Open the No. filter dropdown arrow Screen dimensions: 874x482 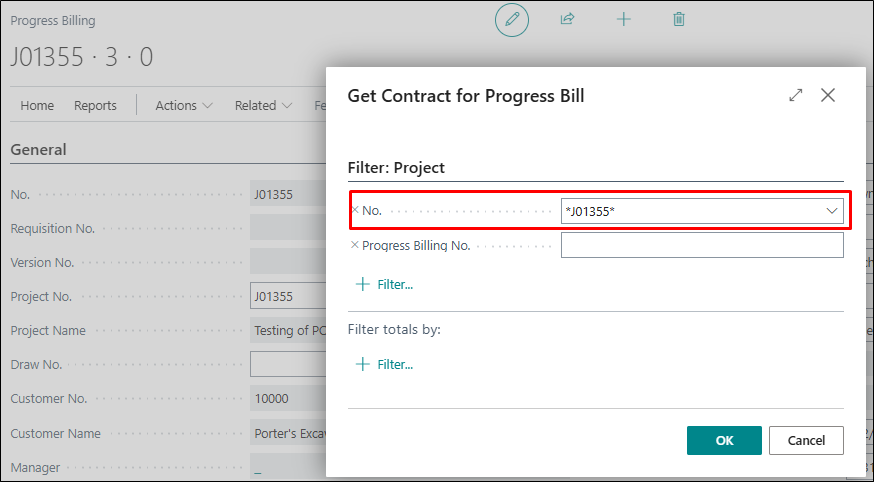tap(831, 211)
